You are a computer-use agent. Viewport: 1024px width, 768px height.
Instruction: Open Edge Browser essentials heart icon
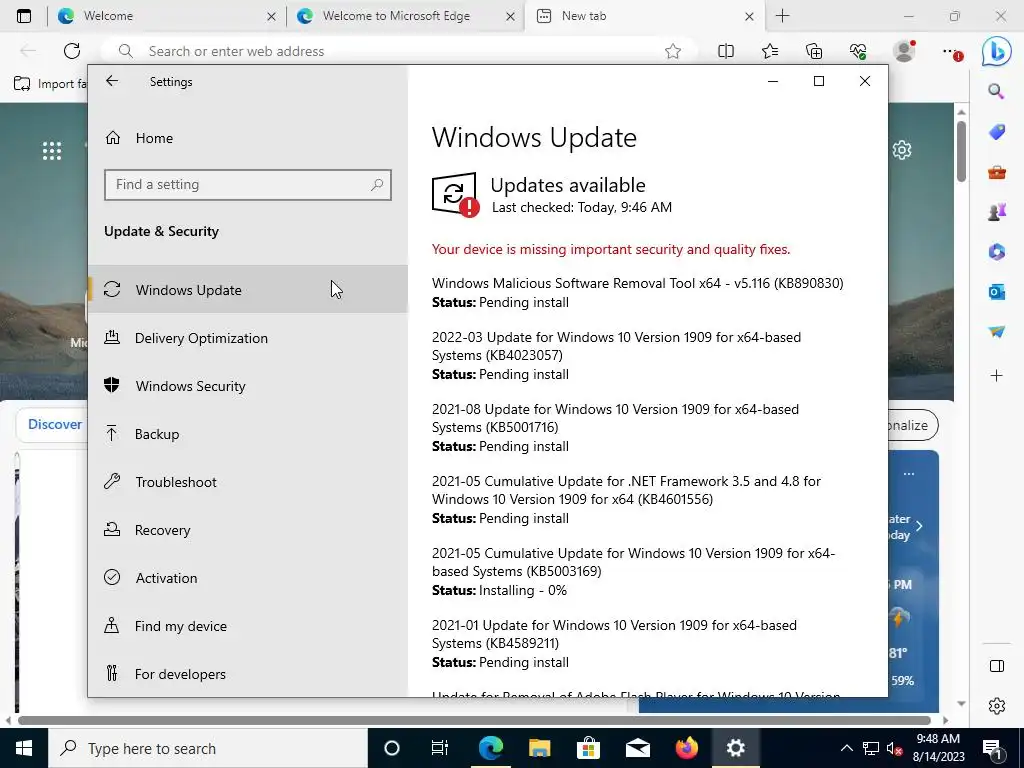(x=858, y=51)
